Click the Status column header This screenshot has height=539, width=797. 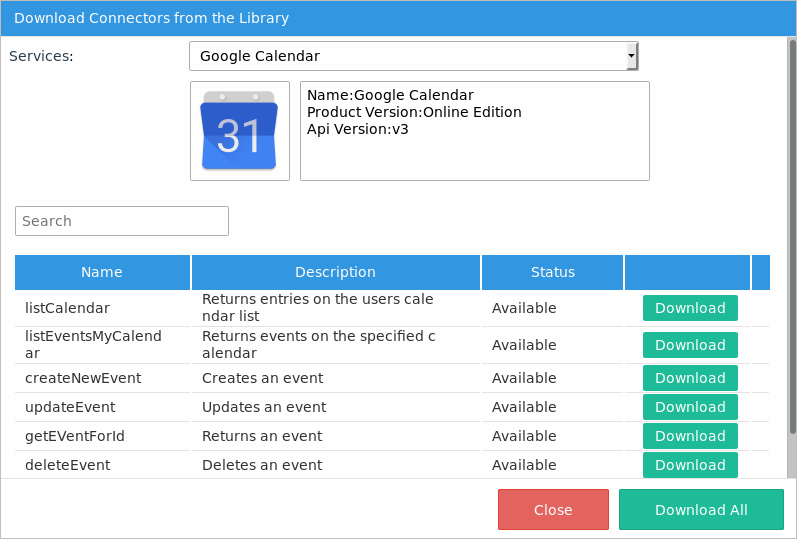(x=553, y=272)
